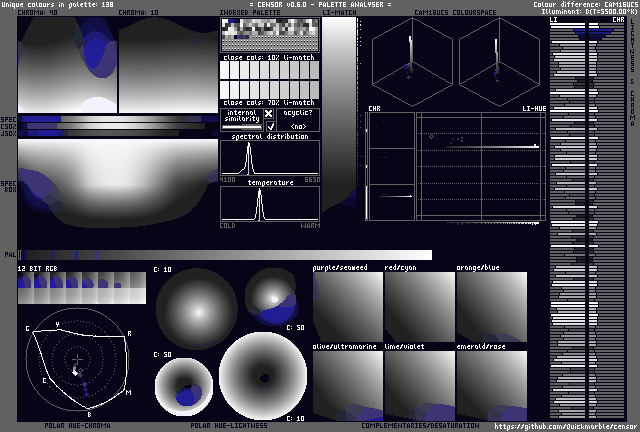This screenshot has width=640, height=432.
Task: Click the polar hue-chroma diagram center
Action: [77, 361]
